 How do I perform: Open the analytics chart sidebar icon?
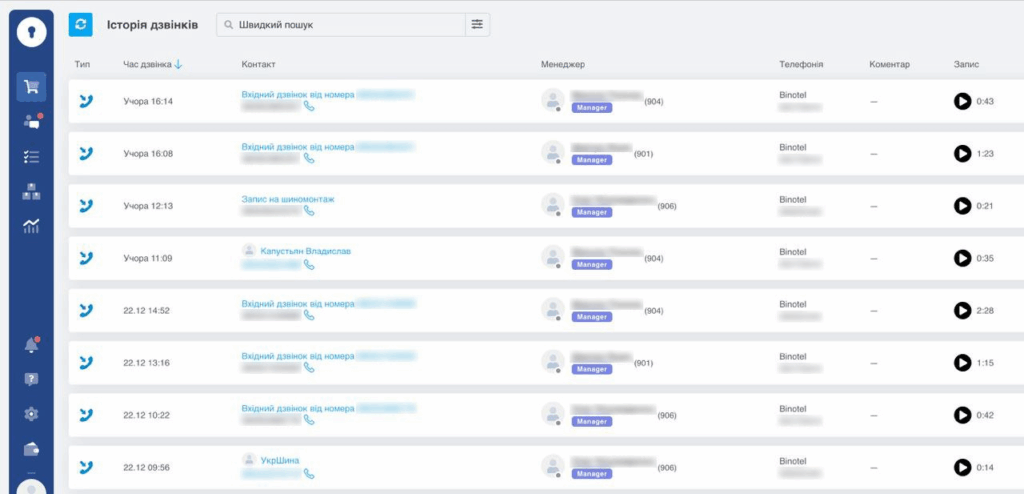pyautogui.click(x=31, y=226)
